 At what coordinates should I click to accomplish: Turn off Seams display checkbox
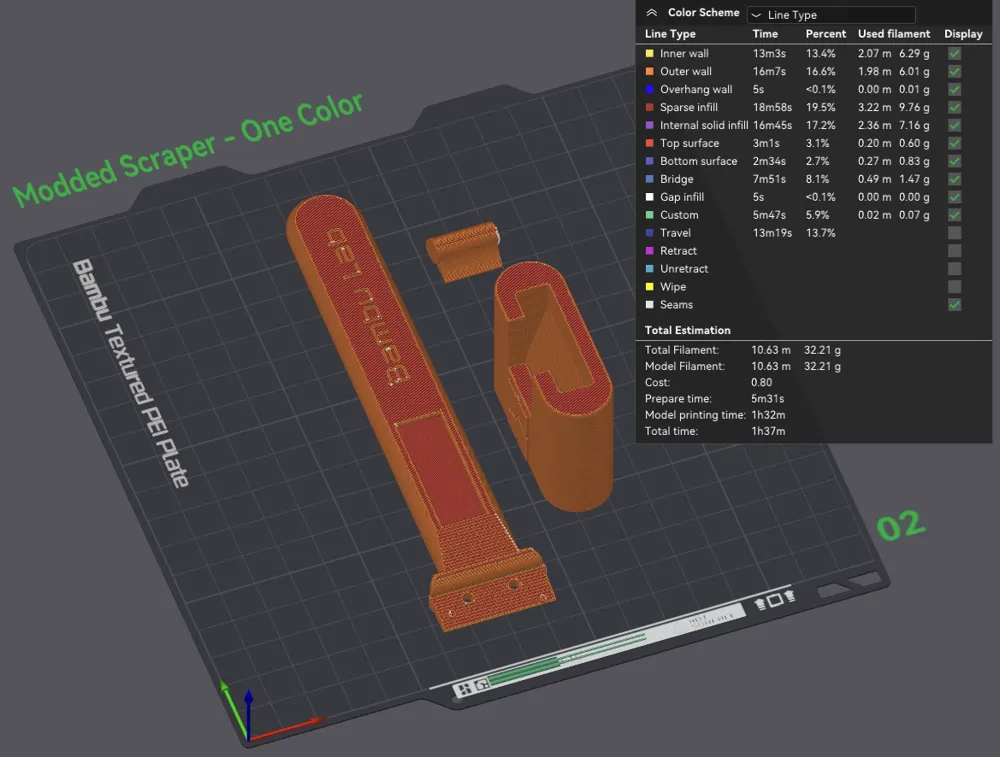coord(954,305)
